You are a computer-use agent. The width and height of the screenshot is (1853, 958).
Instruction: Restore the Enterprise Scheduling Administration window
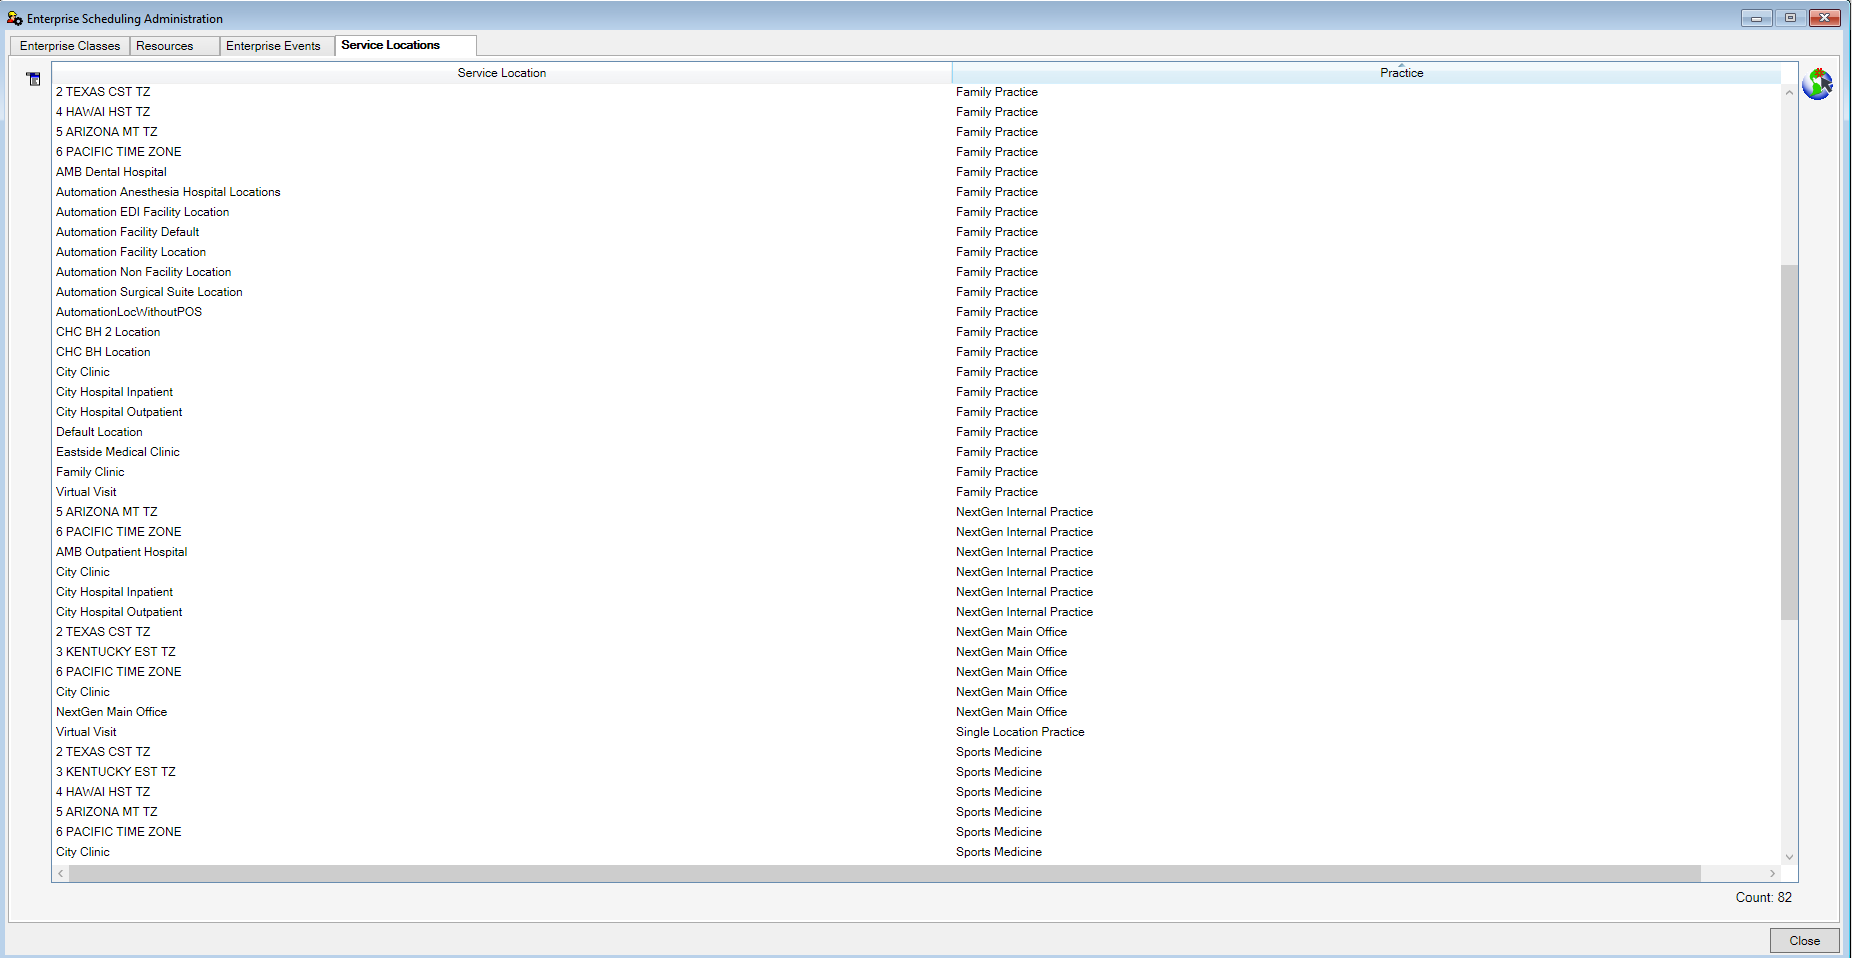tap(1790, 18)
